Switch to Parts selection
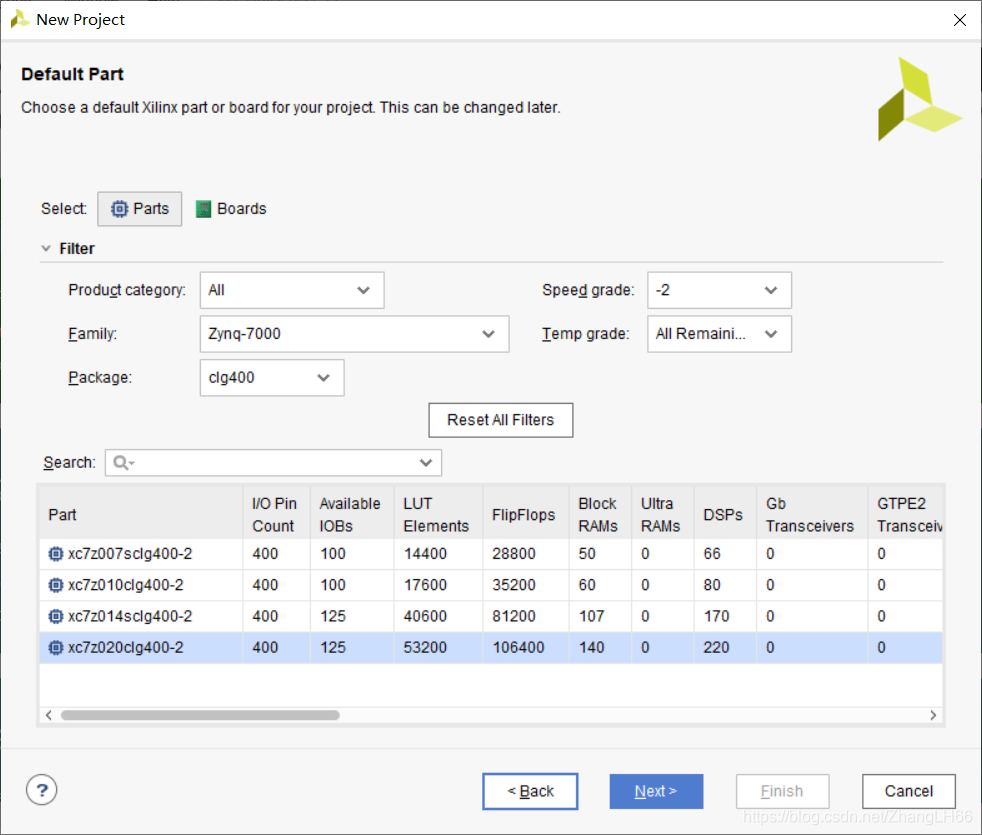The image size is (982, 835). (x=140, y=209)
